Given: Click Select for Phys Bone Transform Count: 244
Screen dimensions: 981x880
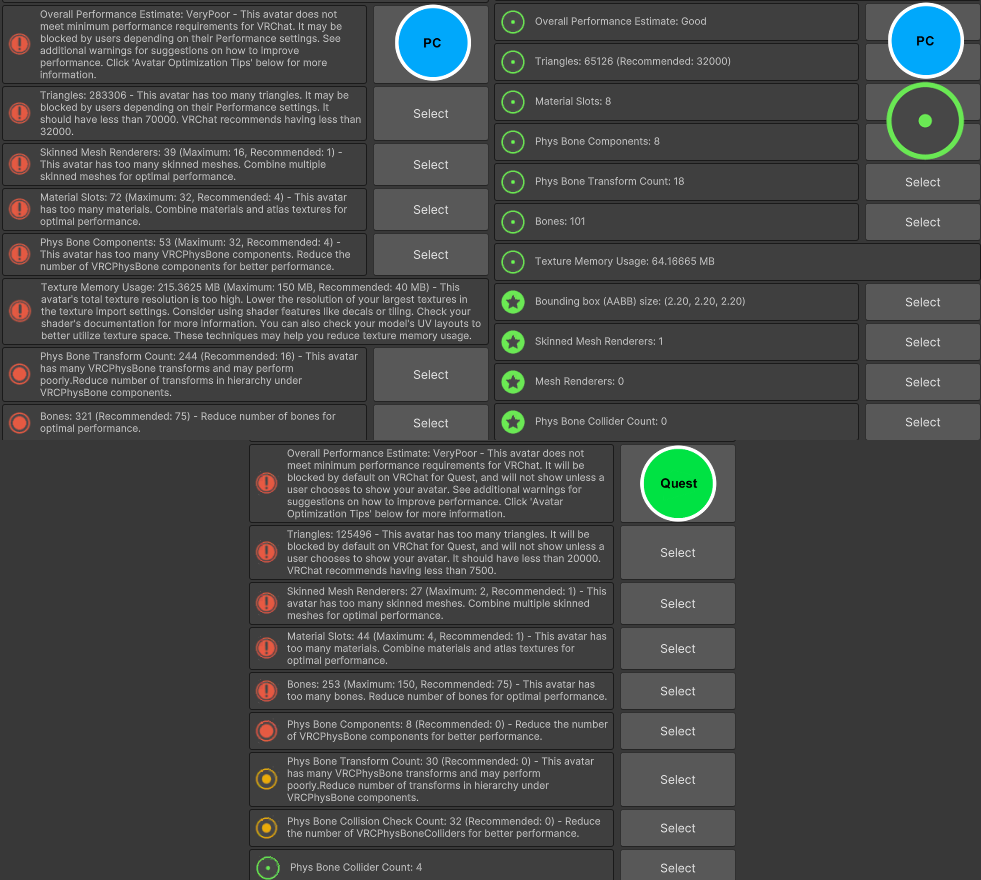Looking at the screenshot, I should (x=430, y=375).
